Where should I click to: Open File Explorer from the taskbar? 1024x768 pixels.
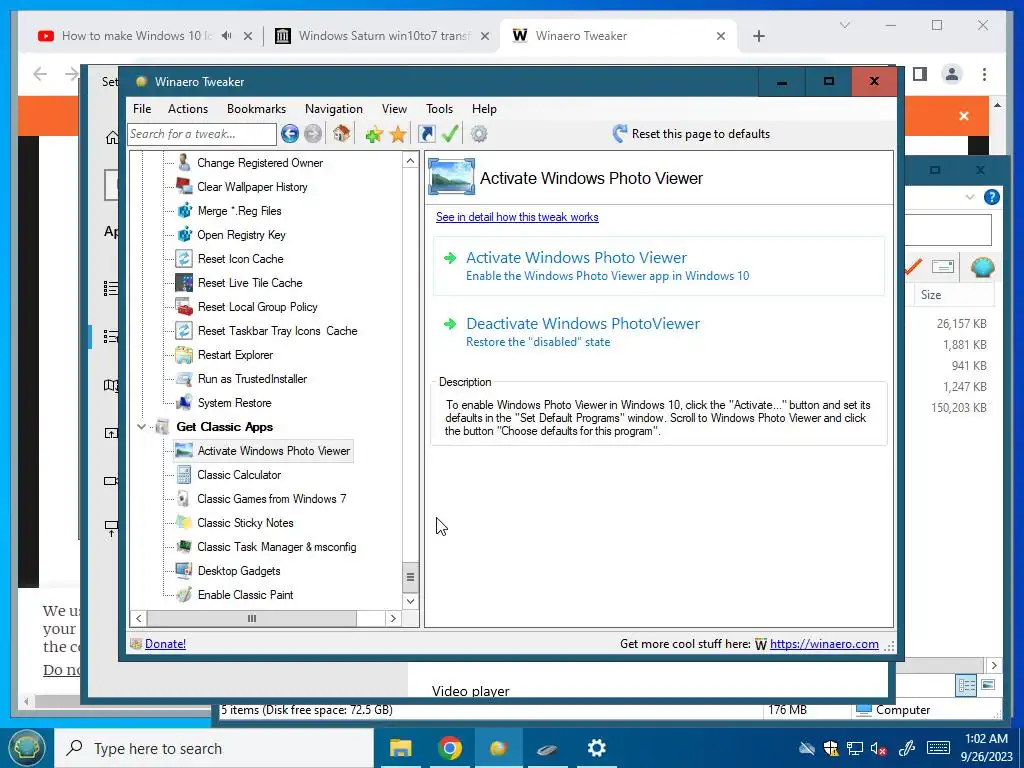tap(400, 748)
